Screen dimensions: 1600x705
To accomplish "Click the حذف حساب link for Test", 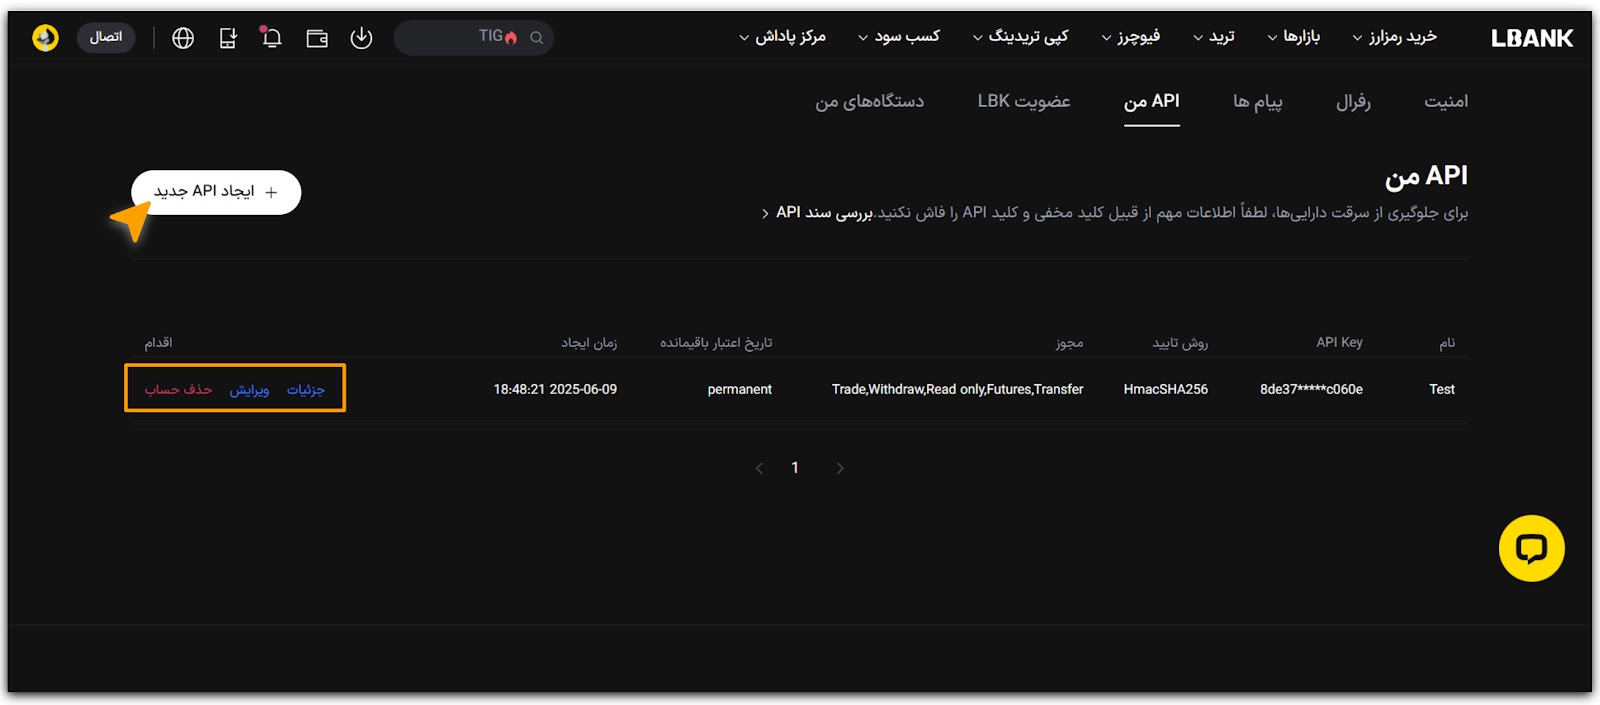I will pyautogui.click(x=178, y=389).
